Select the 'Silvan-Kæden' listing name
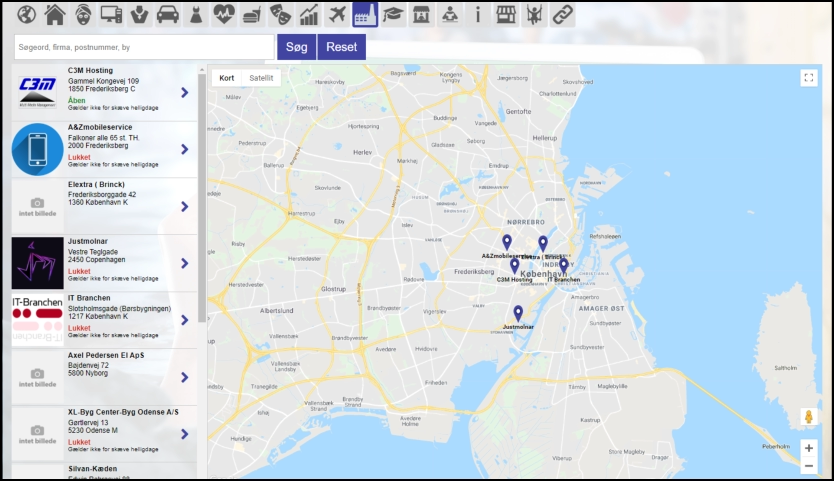This screenshot has width=834, height=481. [x=92, y=469]
